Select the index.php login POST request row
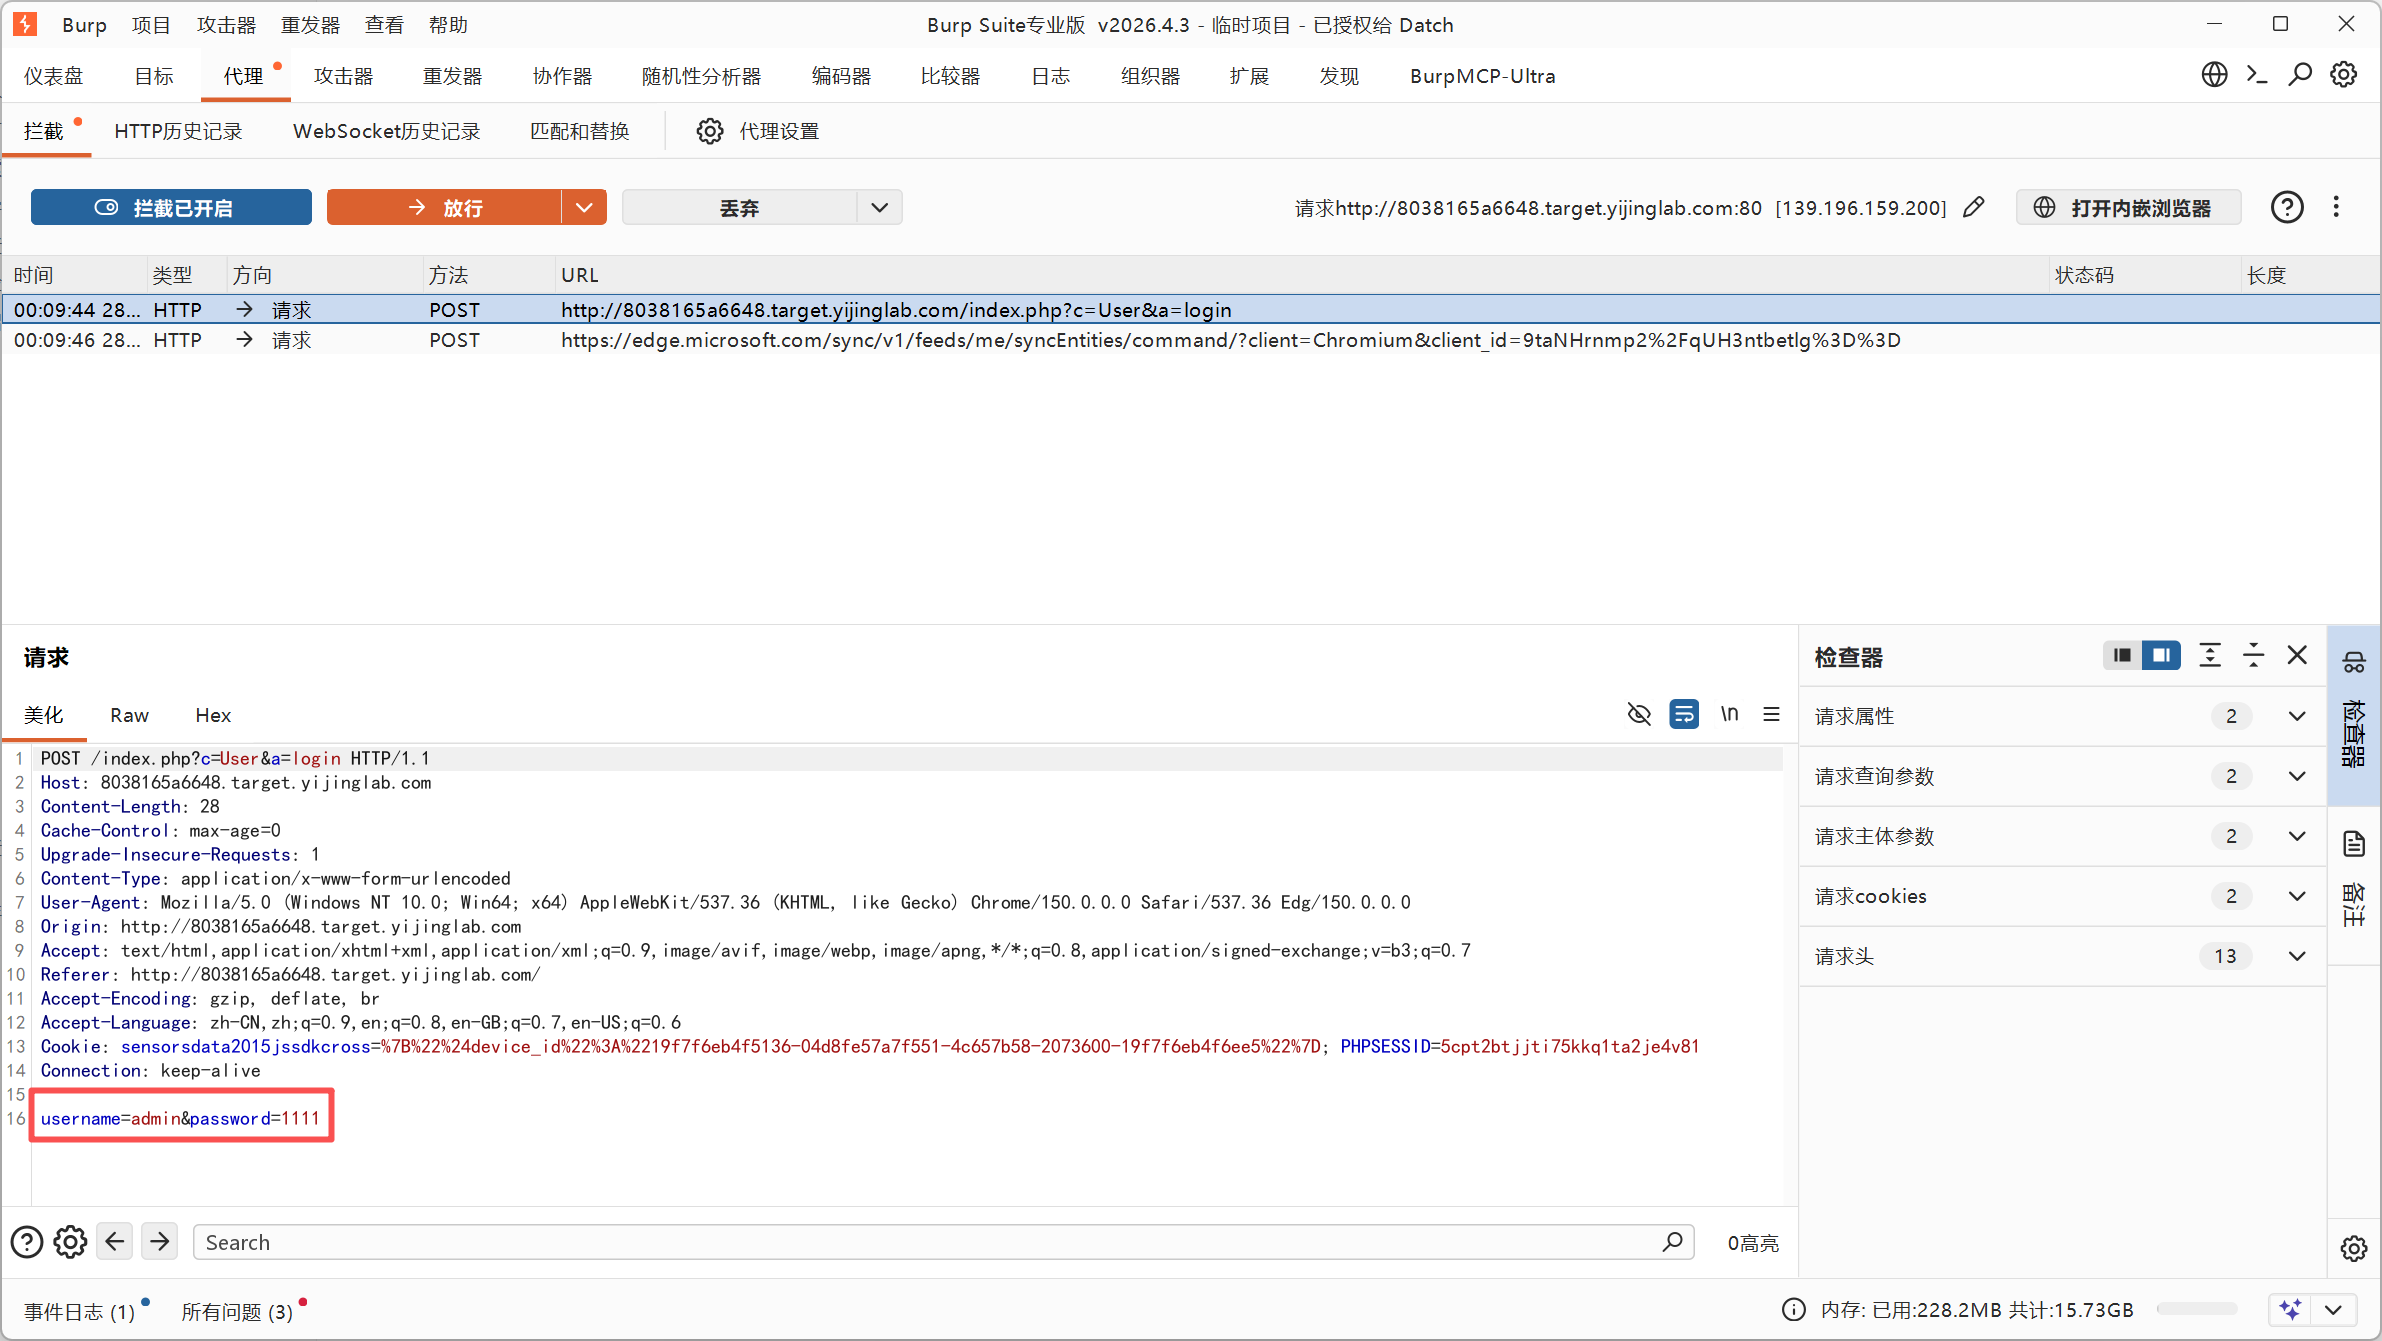The height and width of the screenshot is (1341, 2382). pos(1190,310)
